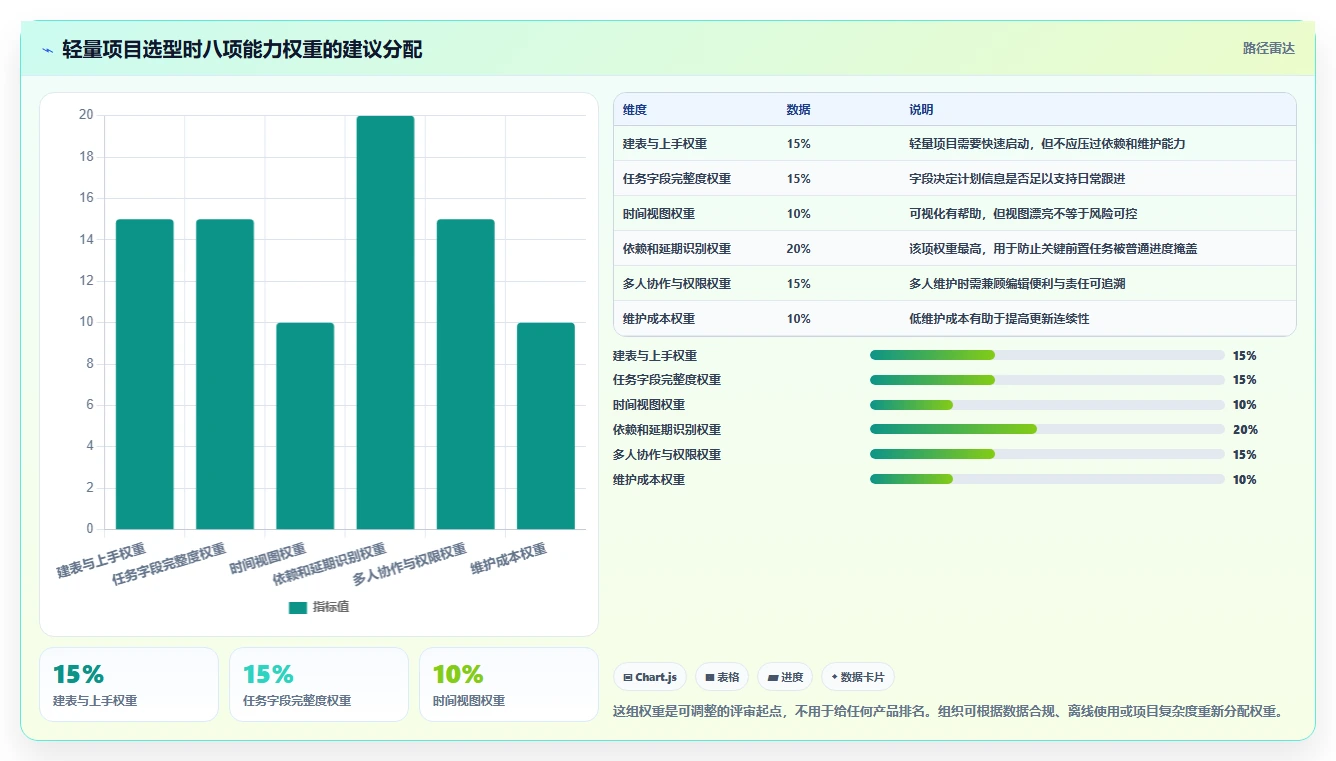Select the Chart.js tag chip

pyautogui.click(x=650, y=677)
